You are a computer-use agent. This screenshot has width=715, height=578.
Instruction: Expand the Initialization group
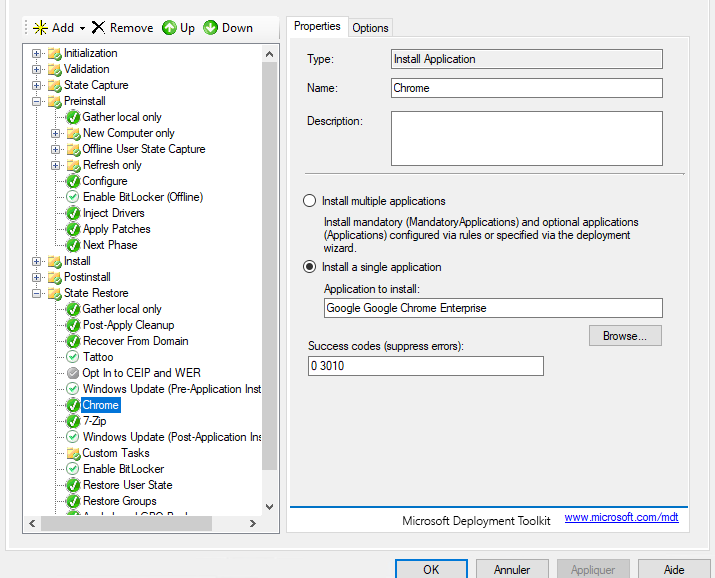click(37, 53)
